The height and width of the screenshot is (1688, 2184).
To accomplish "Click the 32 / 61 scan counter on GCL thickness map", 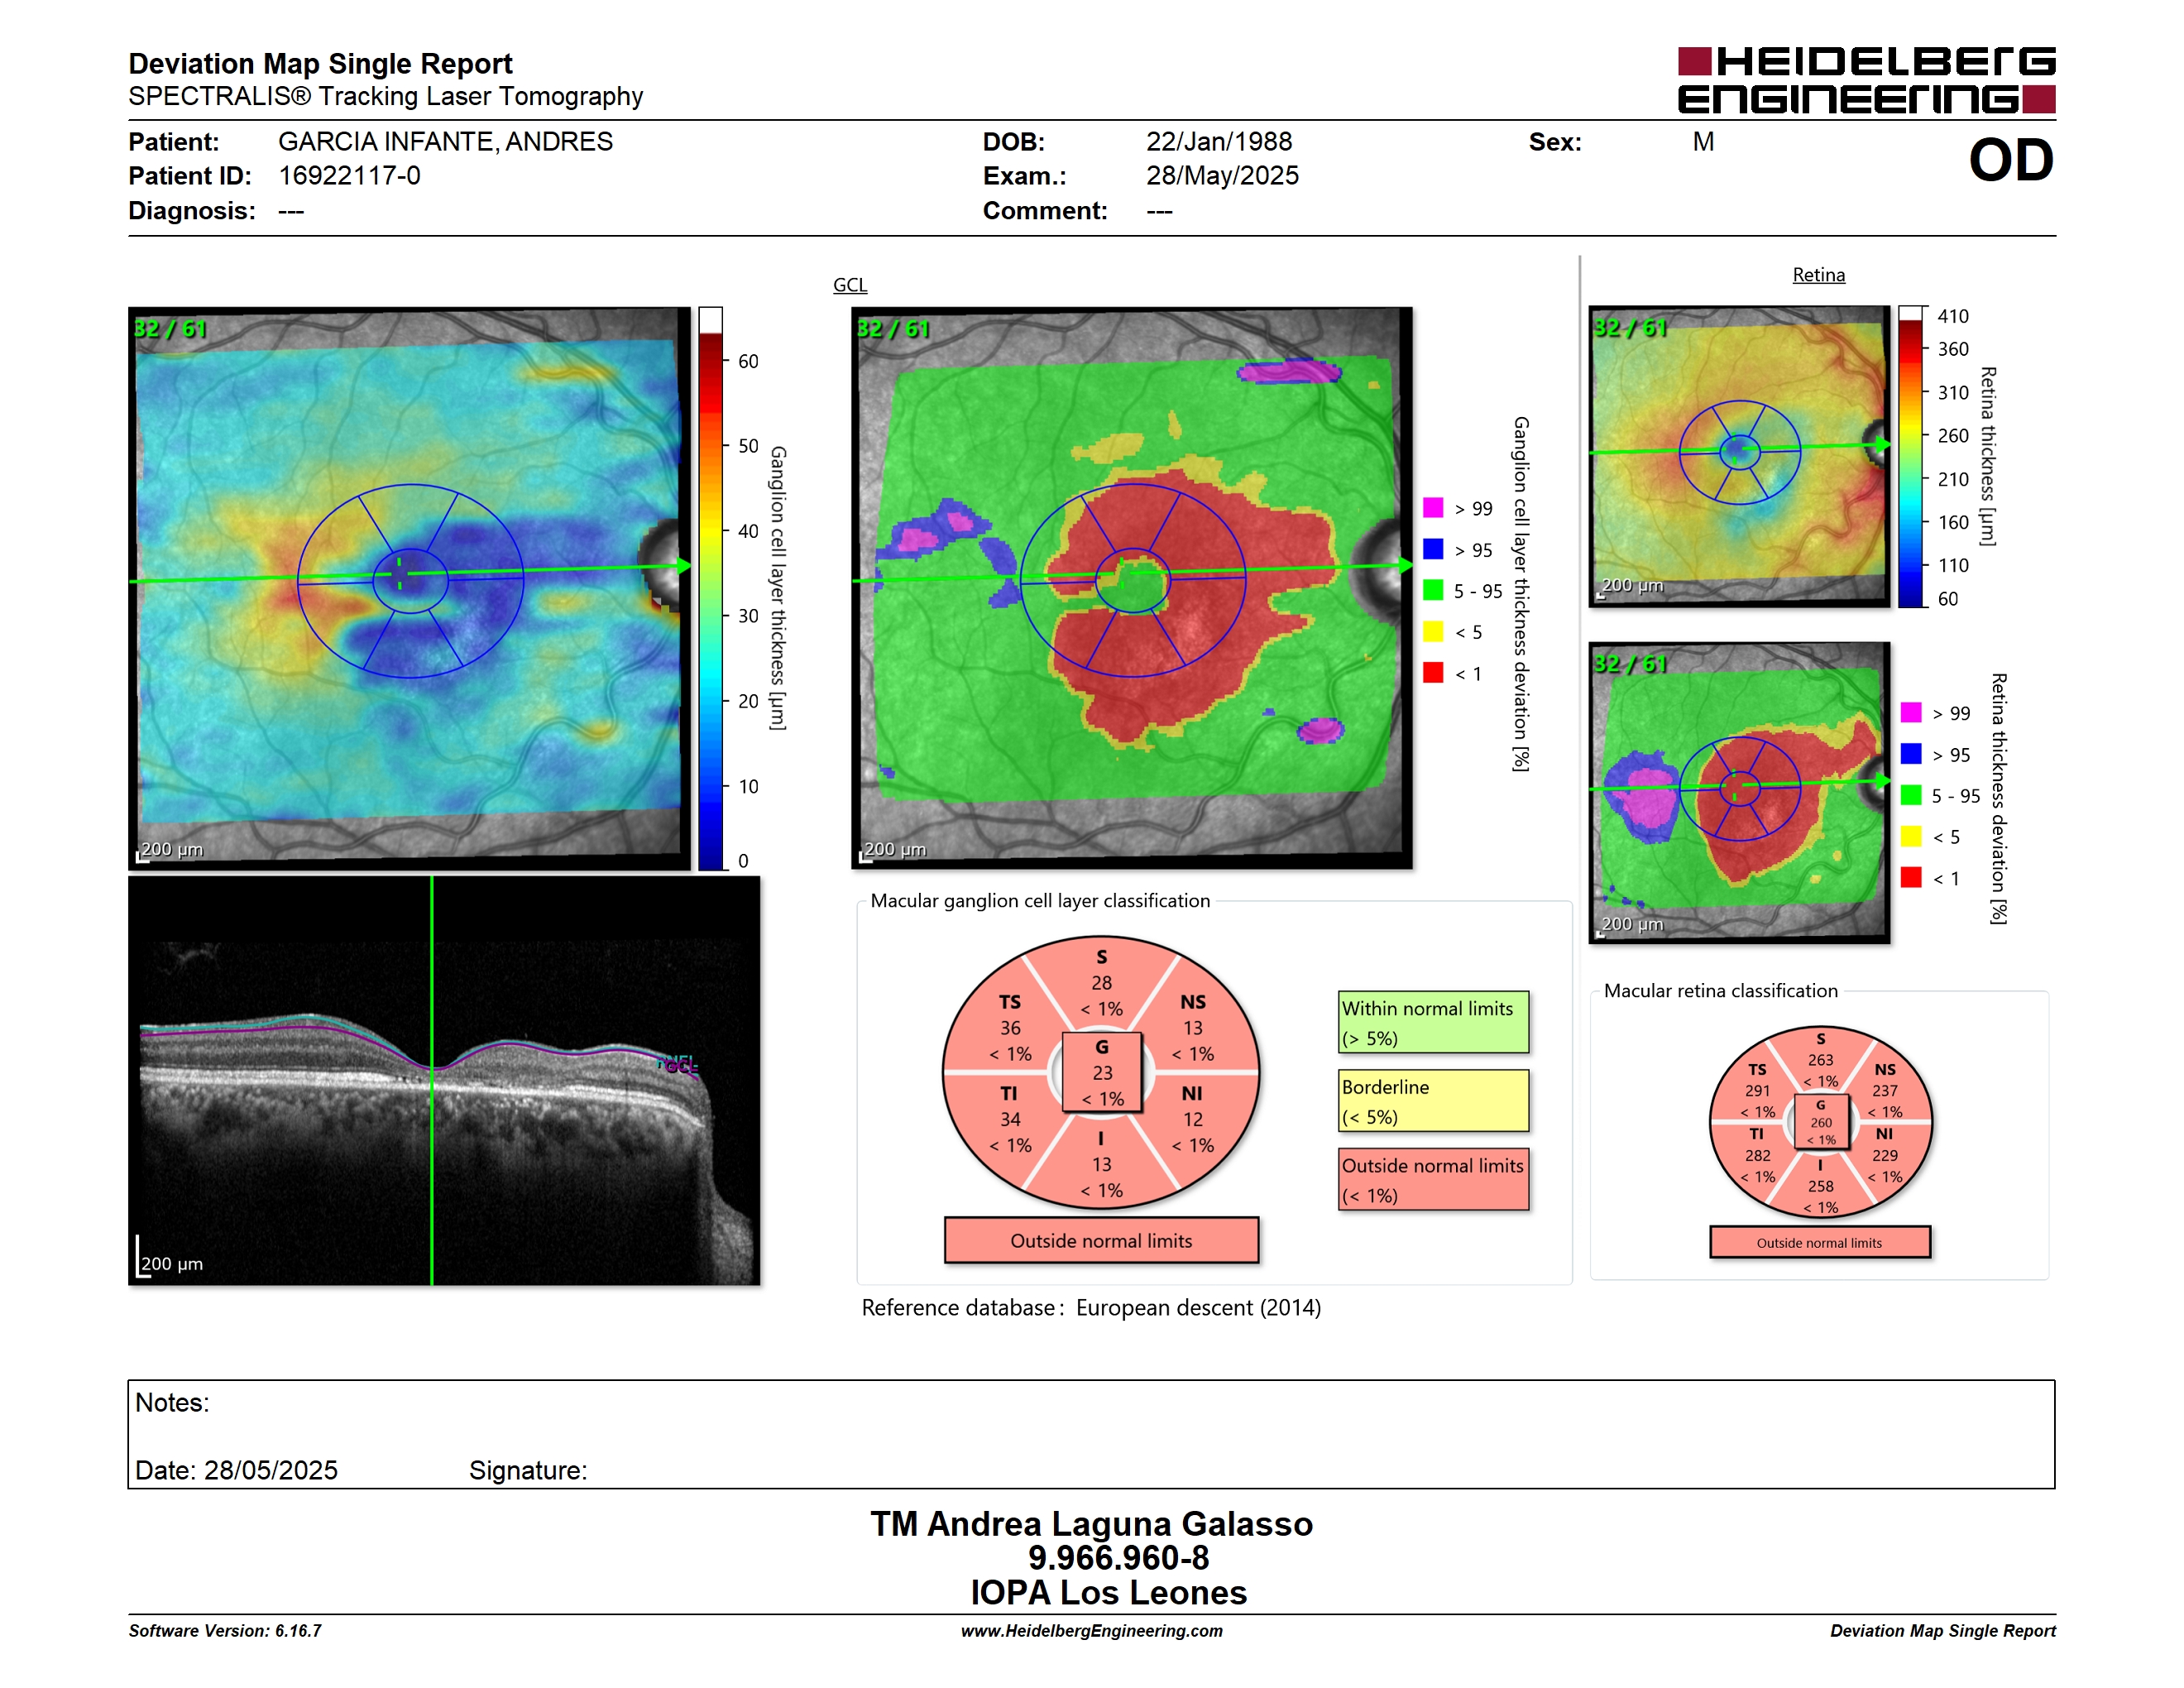I will tap(170, 329).
